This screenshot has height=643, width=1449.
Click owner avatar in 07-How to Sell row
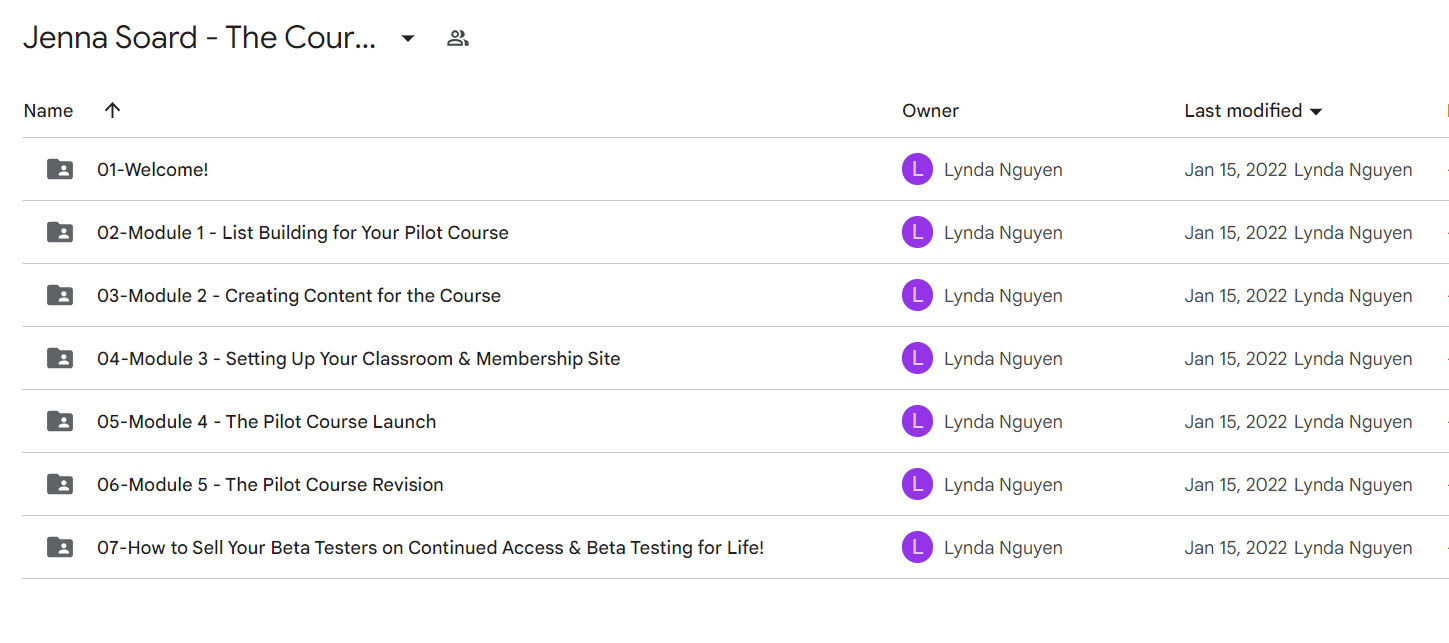tap(917, 547)
